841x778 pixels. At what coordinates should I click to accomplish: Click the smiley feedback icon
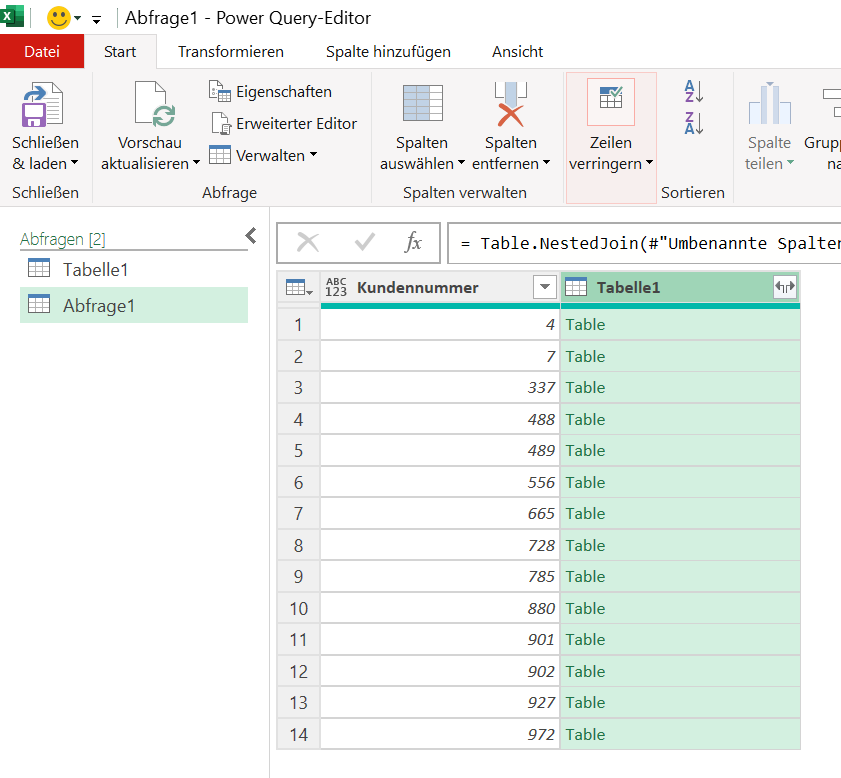59,18
